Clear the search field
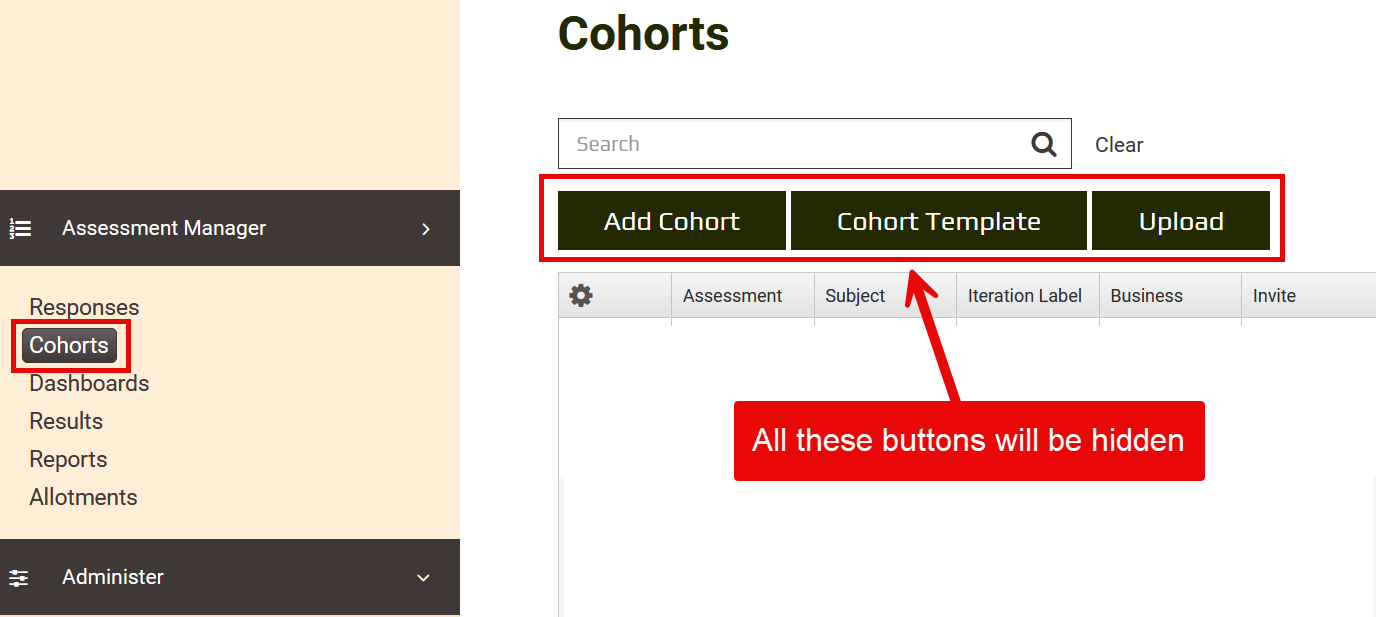Viewport: 1376px width, 617px height. point(1118,145)
